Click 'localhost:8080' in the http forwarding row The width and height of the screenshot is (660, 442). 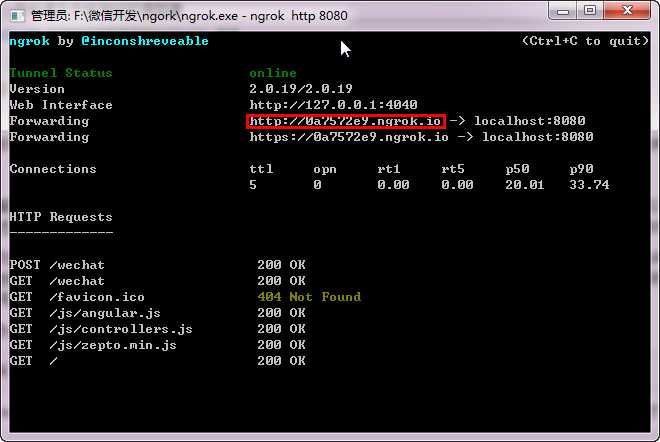[530, 121]
